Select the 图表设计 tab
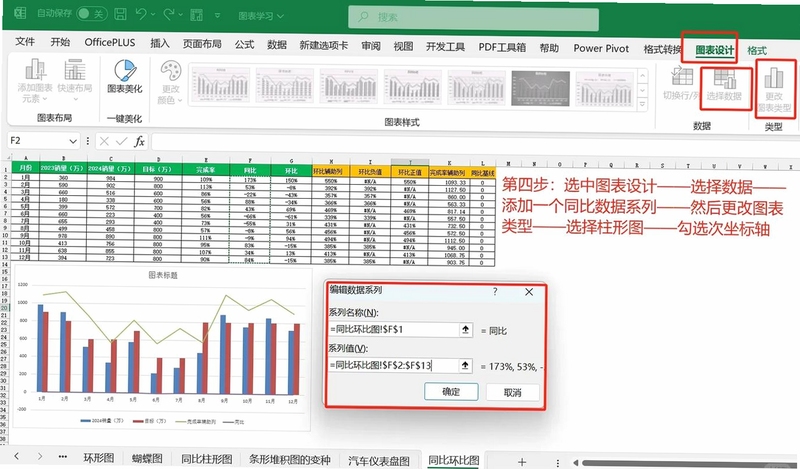 pos(714,50)
